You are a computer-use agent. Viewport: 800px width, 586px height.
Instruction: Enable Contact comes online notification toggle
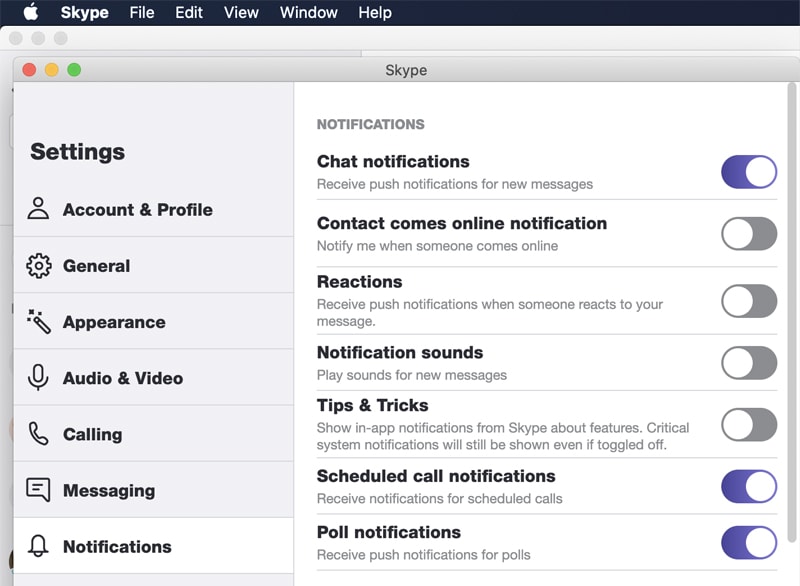(x=749, y=234)
